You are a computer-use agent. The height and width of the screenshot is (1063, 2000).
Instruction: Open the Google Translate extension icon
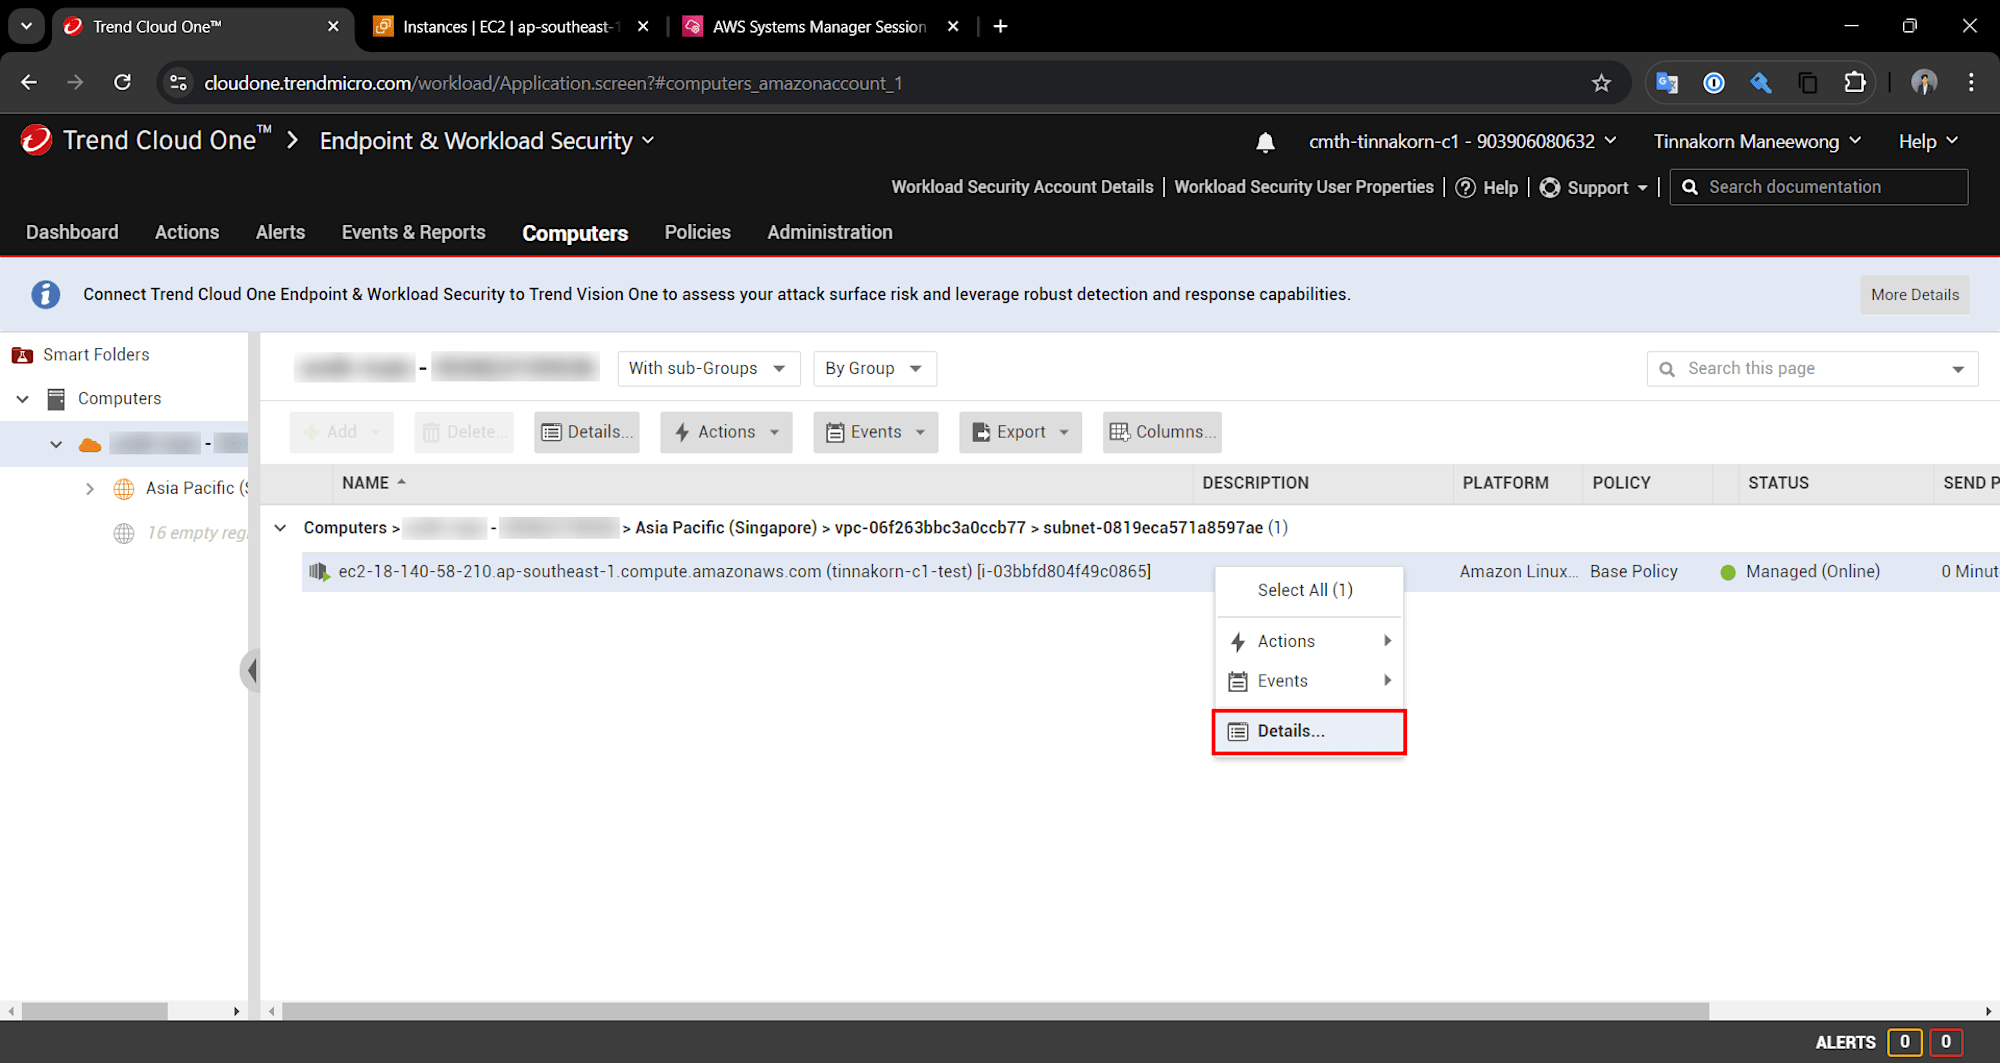[x=1667, y=83]
